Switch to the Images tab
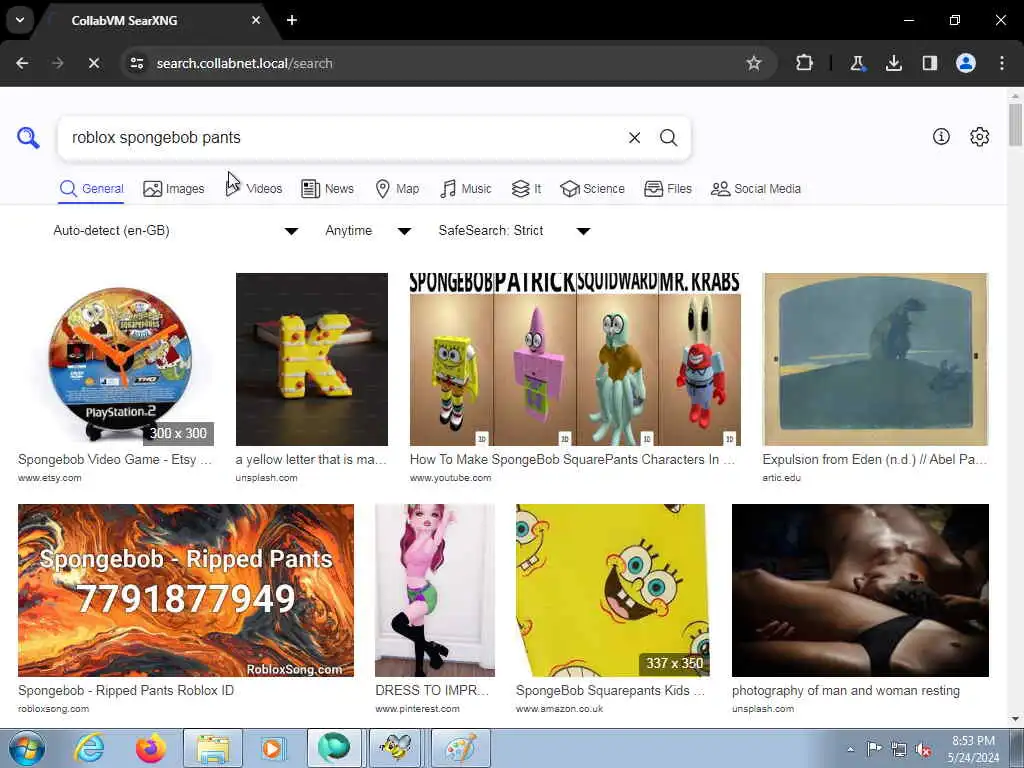 coord(173,189)
